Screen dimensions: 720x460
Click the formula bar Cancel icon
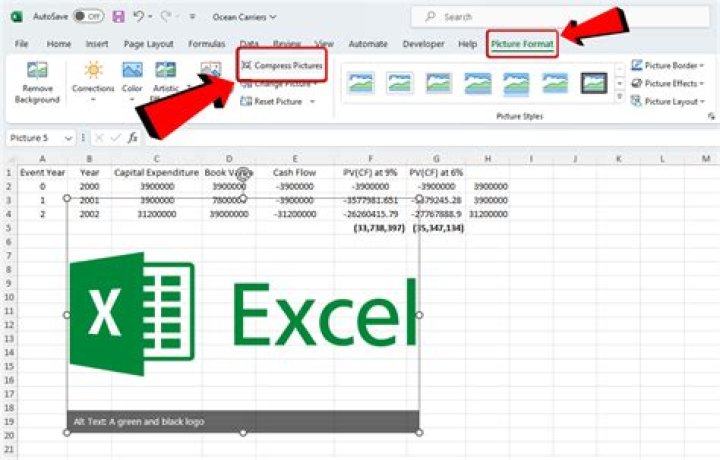tap(99, 138)
